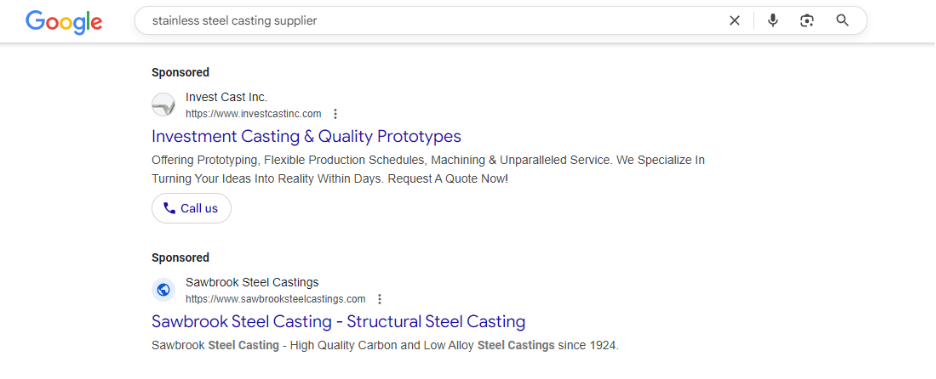
Task: Open Google Lens image search icon
Action: (806, 21)
